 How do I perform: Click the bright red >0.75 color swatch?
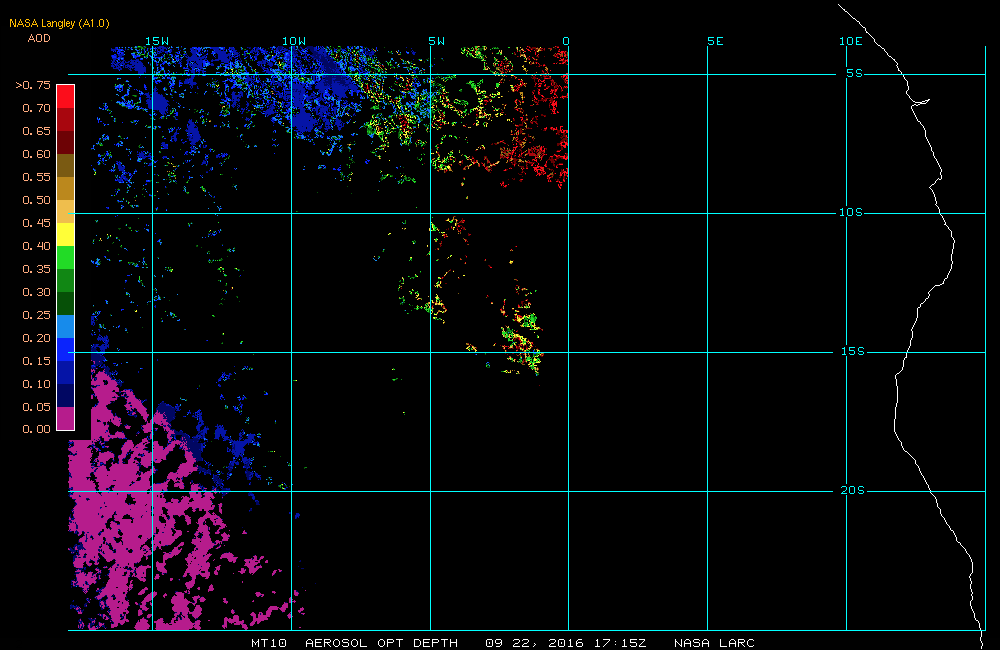click(66, 96)
